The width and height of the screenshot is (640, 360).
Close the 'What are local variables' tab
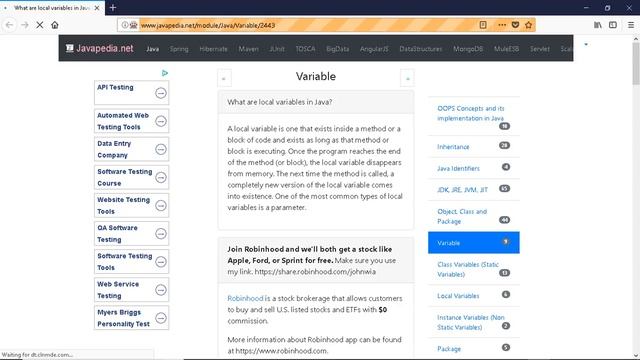click(x=97, y=8)
